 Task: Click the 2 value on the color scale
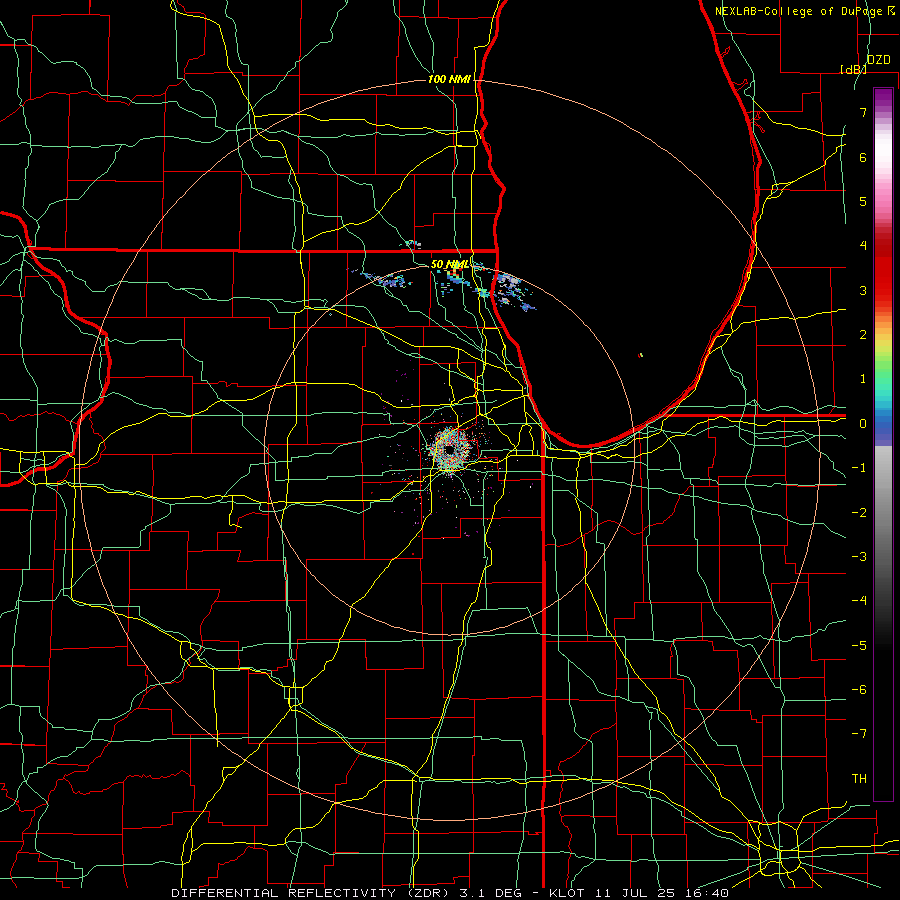tap(863, 335)
